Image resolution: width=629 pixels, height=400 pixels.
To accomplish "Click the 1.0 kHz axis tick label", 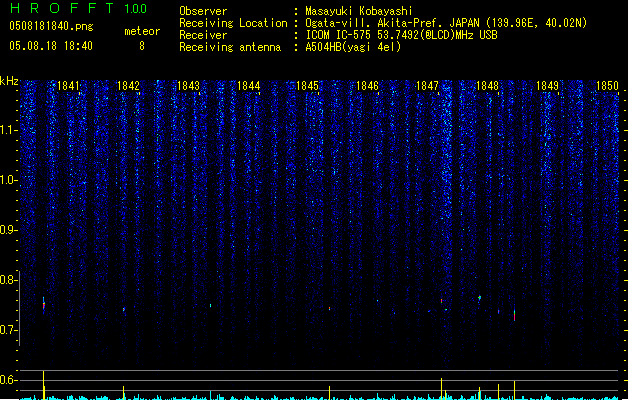I will (x=9, y=180).
